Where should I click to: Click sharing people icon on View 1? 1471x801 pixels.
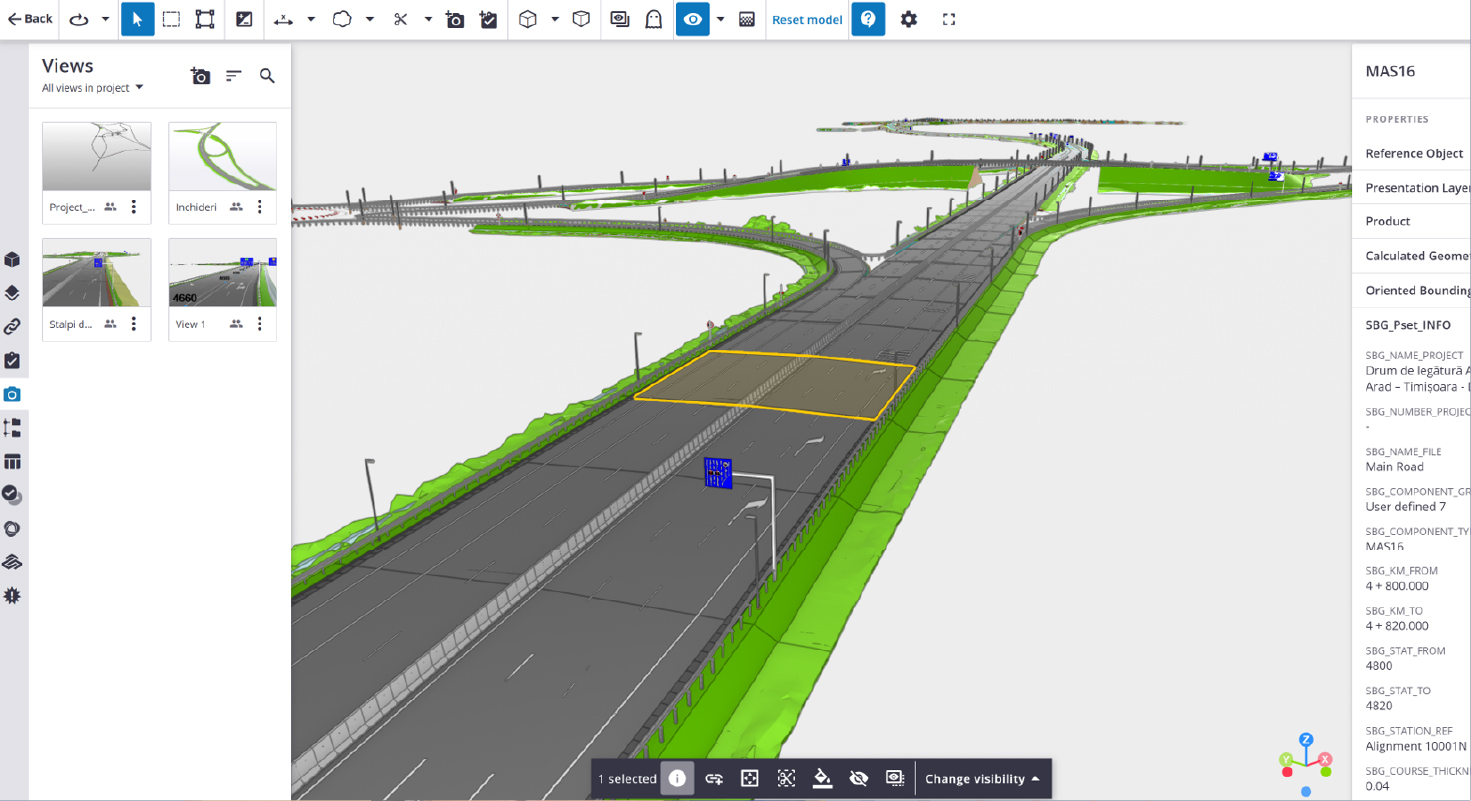(x=236, y=324)
